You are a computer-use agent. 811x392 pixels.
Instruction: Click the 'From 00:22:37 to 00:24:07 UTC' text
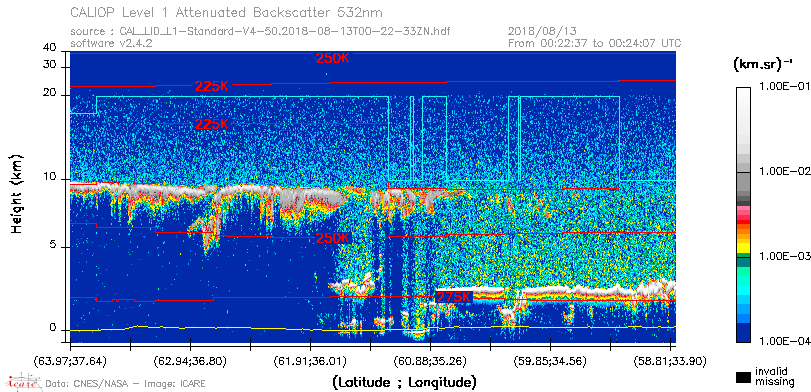[x=594, y=43]
